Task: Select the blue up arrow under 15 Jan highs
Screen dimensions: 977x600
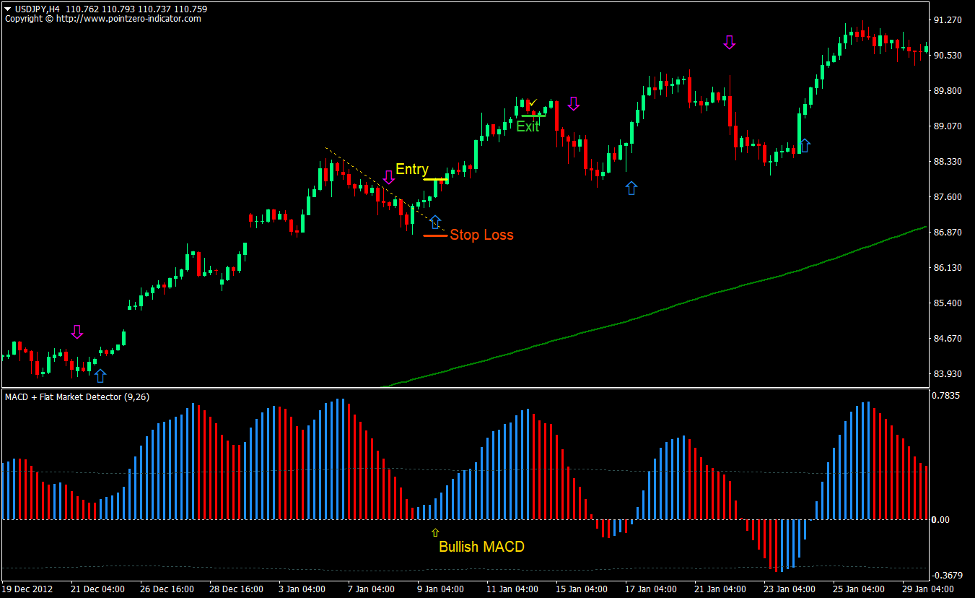Action: tap(630, 187)
